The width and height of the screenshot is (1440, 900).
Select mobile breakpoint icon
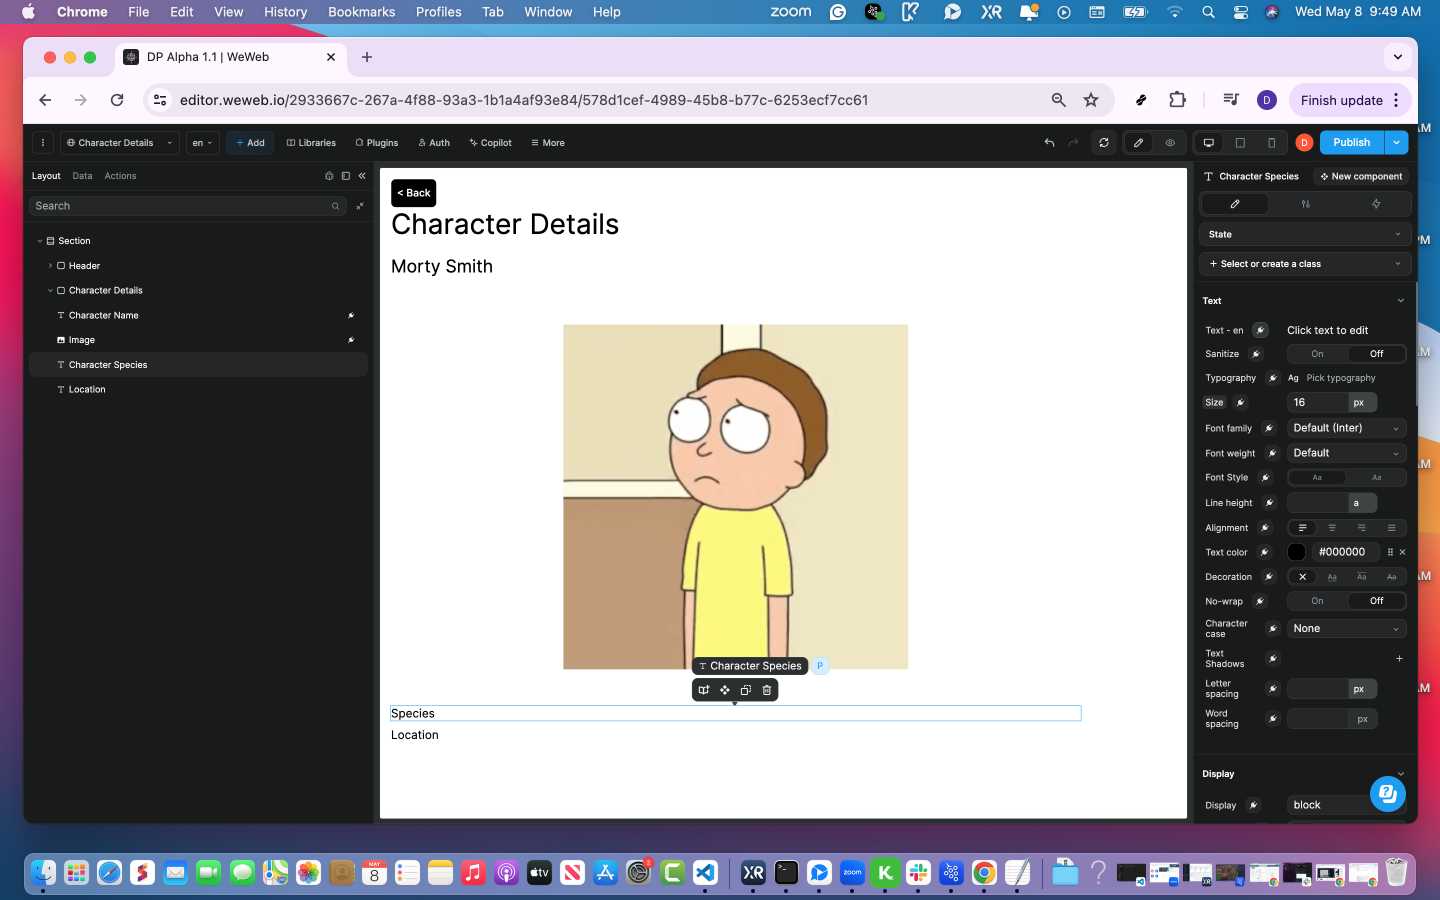tap(1271, 143)
